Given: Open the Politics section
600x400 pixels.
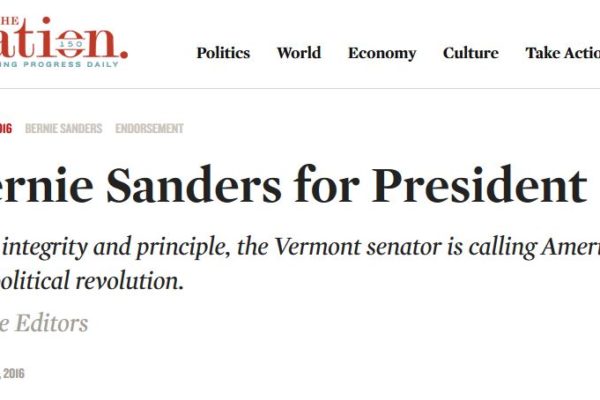Looking at the screenshot, I should (225, 53).
